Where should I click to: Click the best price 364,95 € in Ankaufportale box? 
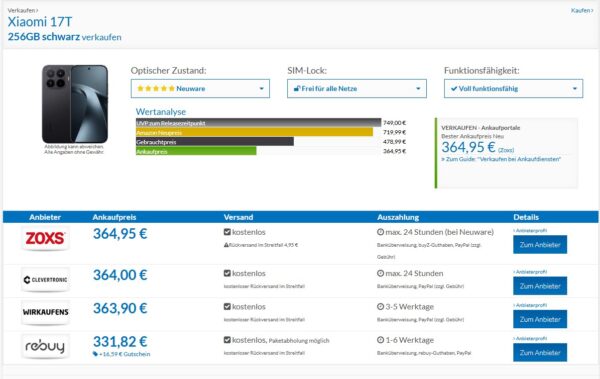point(468,147)
